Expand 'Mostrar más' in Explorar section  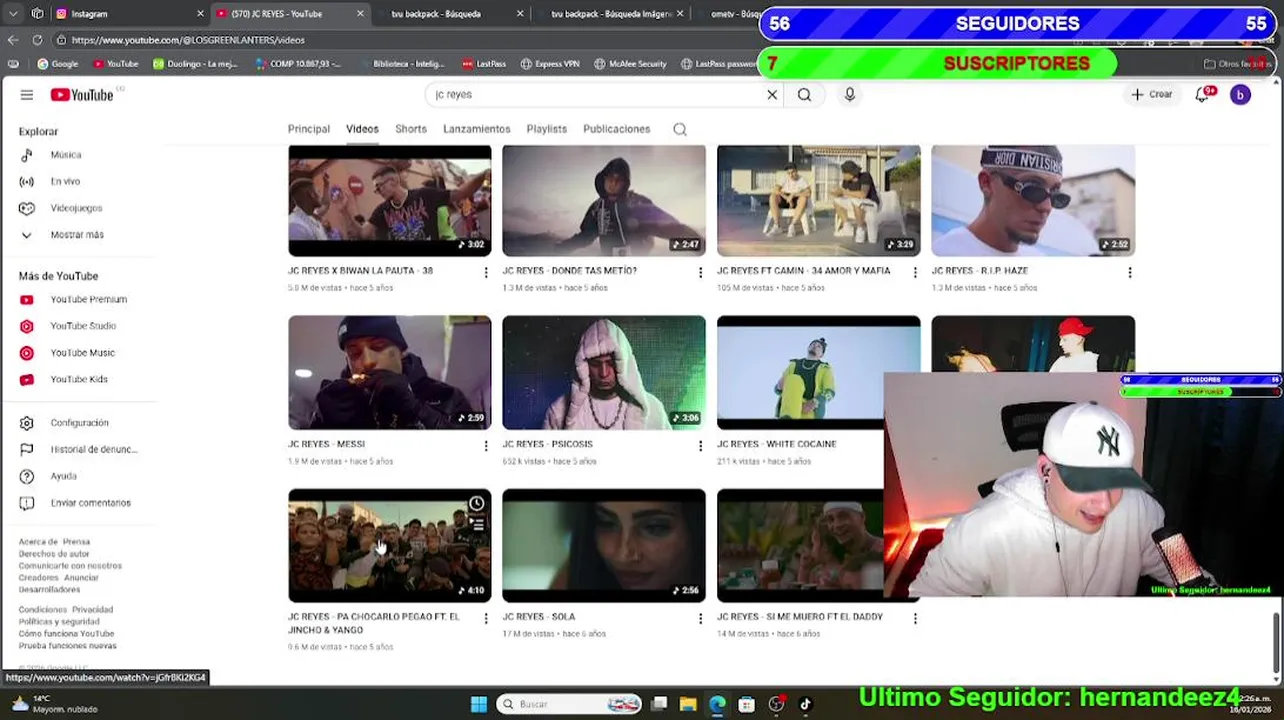point(79,235)
